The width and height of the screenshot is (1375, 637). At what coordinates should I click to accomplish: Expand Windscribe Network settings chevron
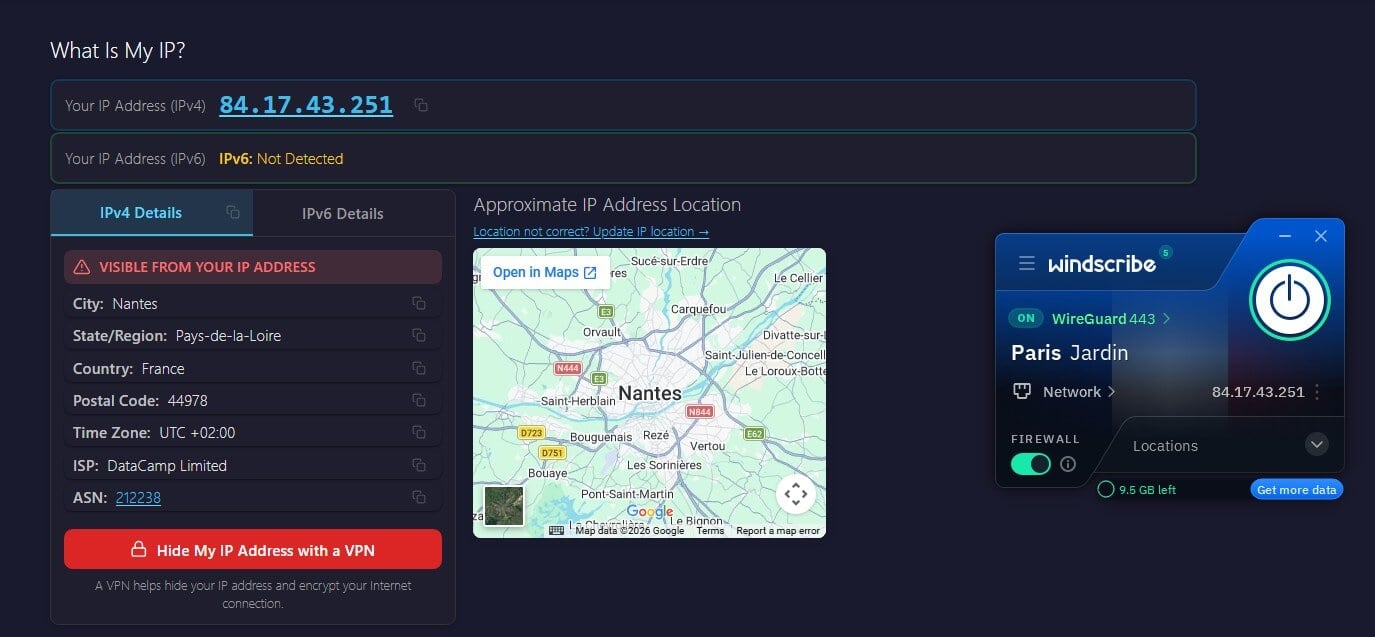click(x=1112, y=392)
